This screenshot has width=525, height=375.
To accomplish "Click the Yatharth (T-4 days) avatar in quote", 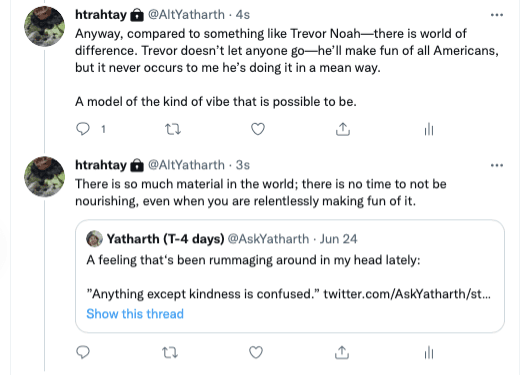I will [x=94, y=239].
